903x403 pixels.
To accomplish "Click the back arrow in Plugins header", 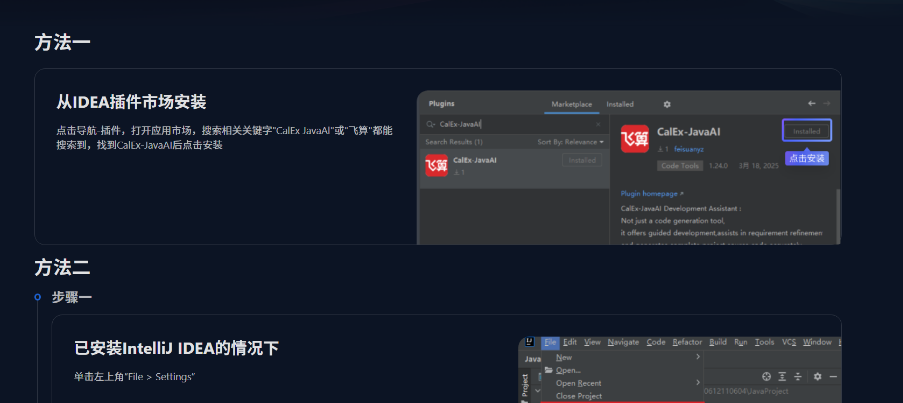I will tap(812, 104).
